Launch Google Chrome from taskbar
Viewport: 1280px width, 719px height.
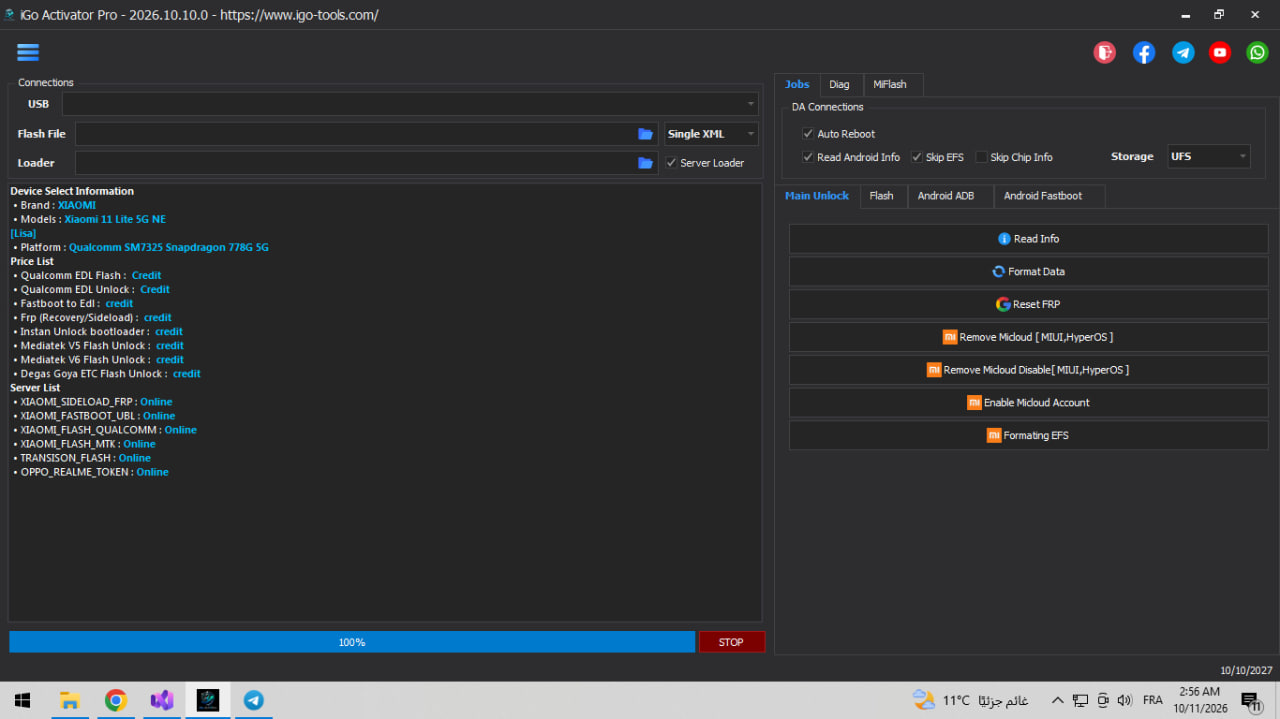point(116,700)
